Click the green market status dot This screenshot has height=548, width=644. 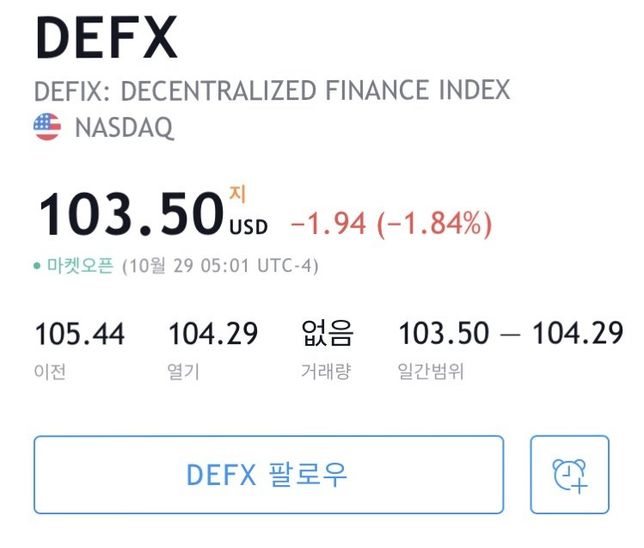pos(37,267)
